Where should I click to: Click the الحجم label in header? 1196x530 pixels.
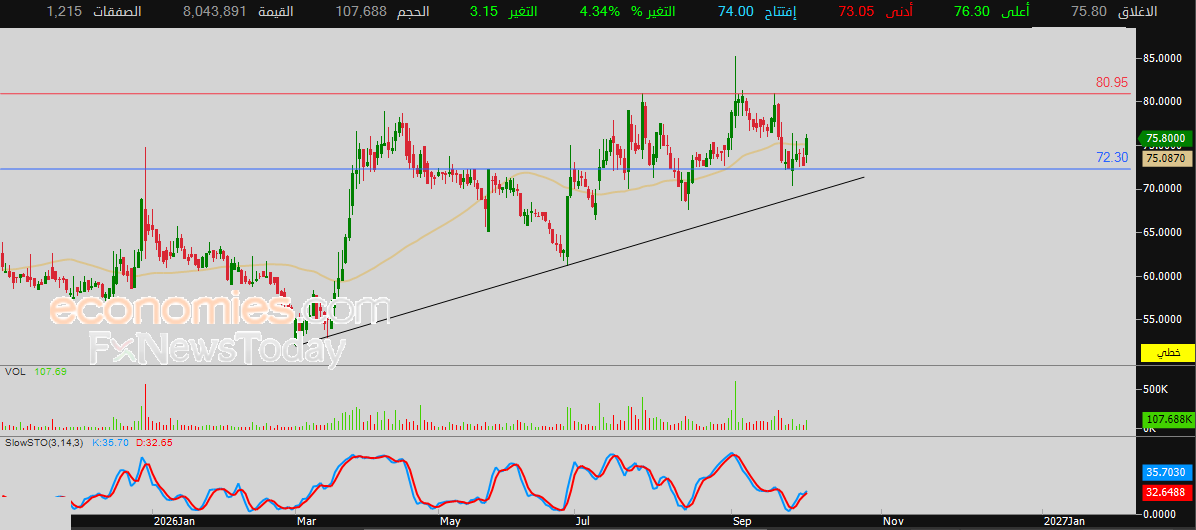[412, 11]
